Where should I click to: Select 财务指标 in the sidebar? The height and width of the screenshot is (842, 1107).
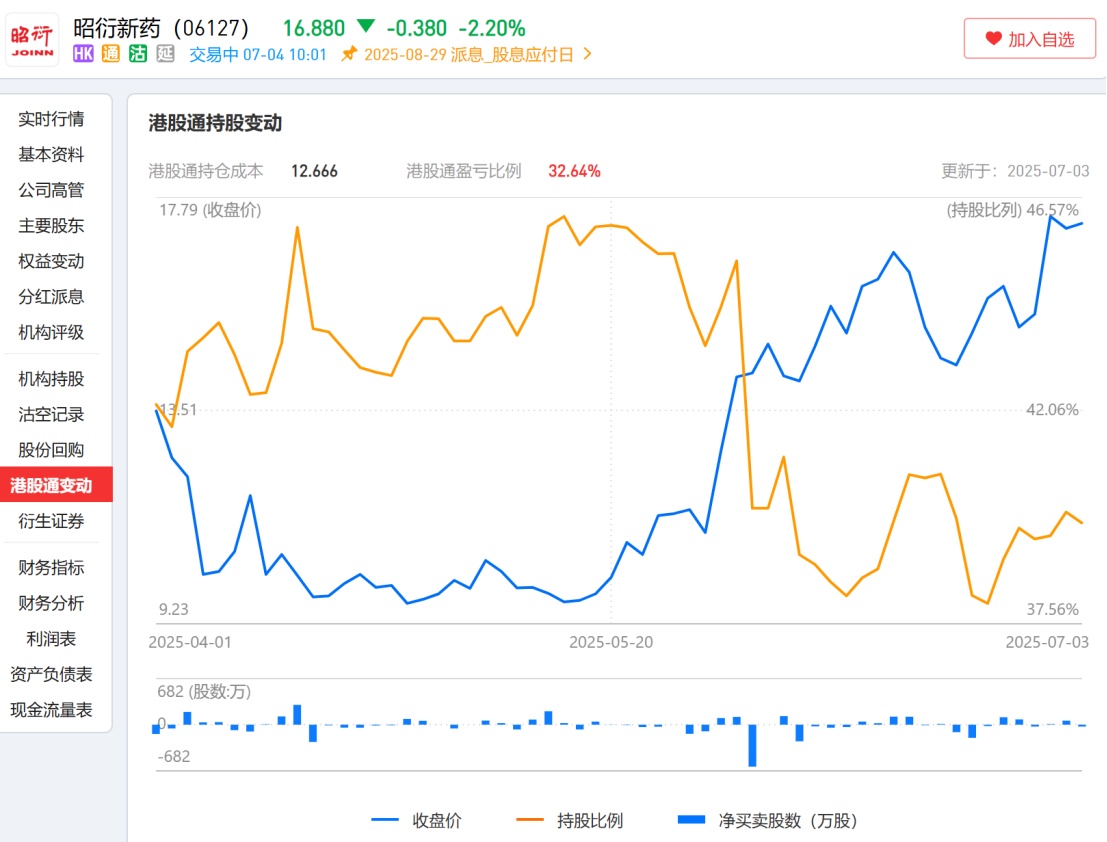[51, 567]
